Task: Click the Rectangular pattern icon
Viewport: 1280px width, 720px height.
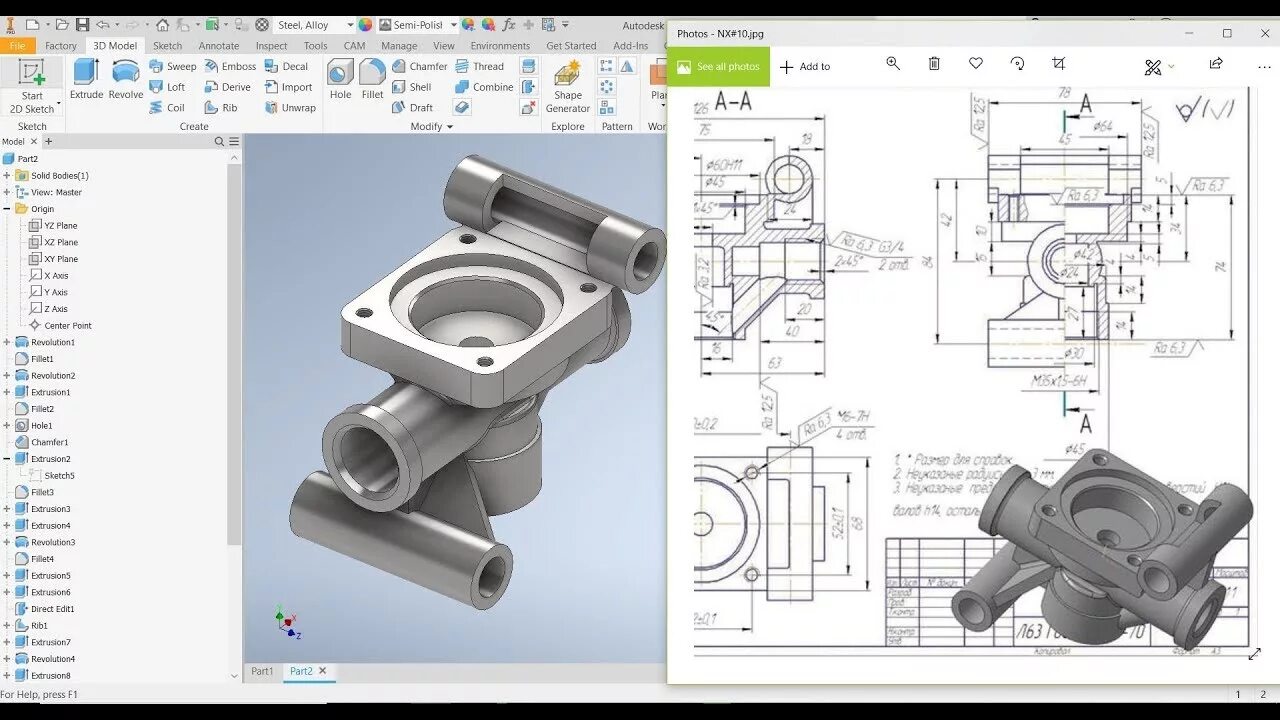Action: (x=606, y=66)
